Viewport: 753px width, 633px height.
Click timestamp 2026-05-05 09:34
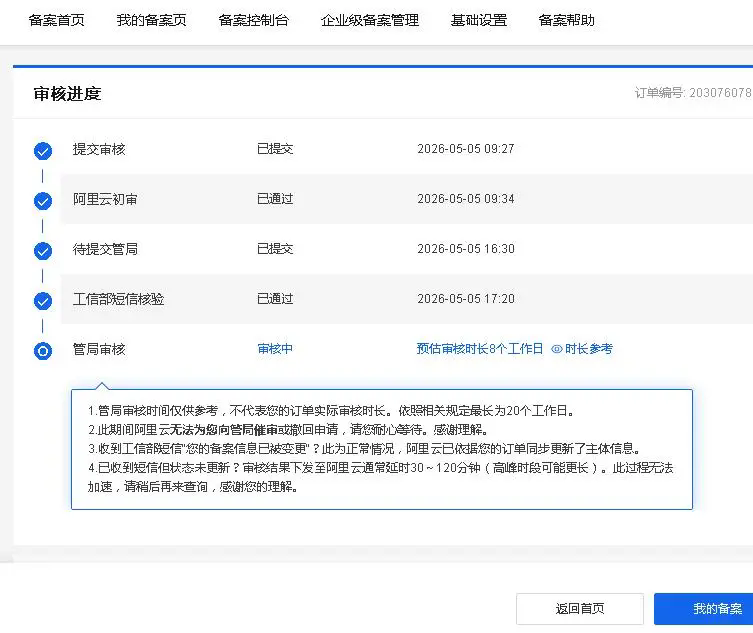tap(466, 199)
